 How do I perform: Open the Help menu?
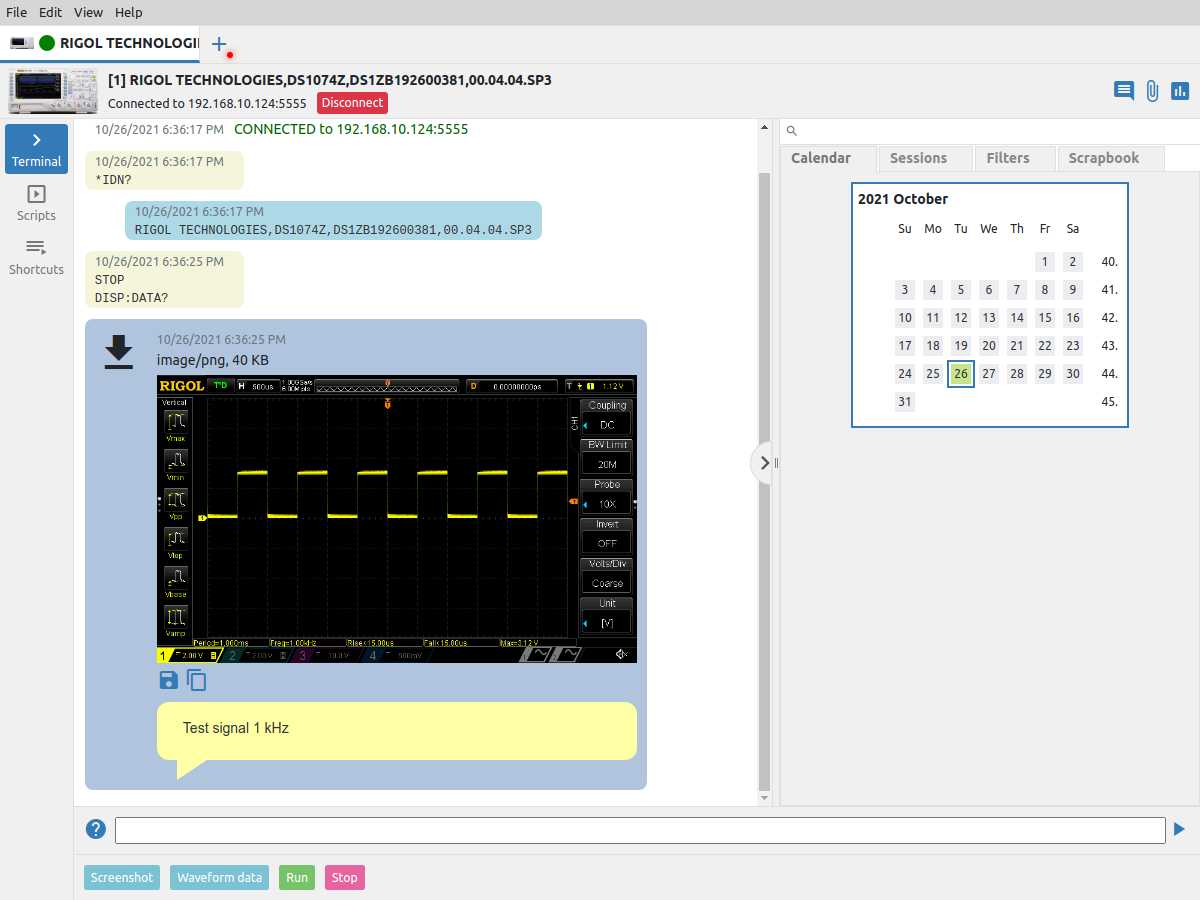129,12
